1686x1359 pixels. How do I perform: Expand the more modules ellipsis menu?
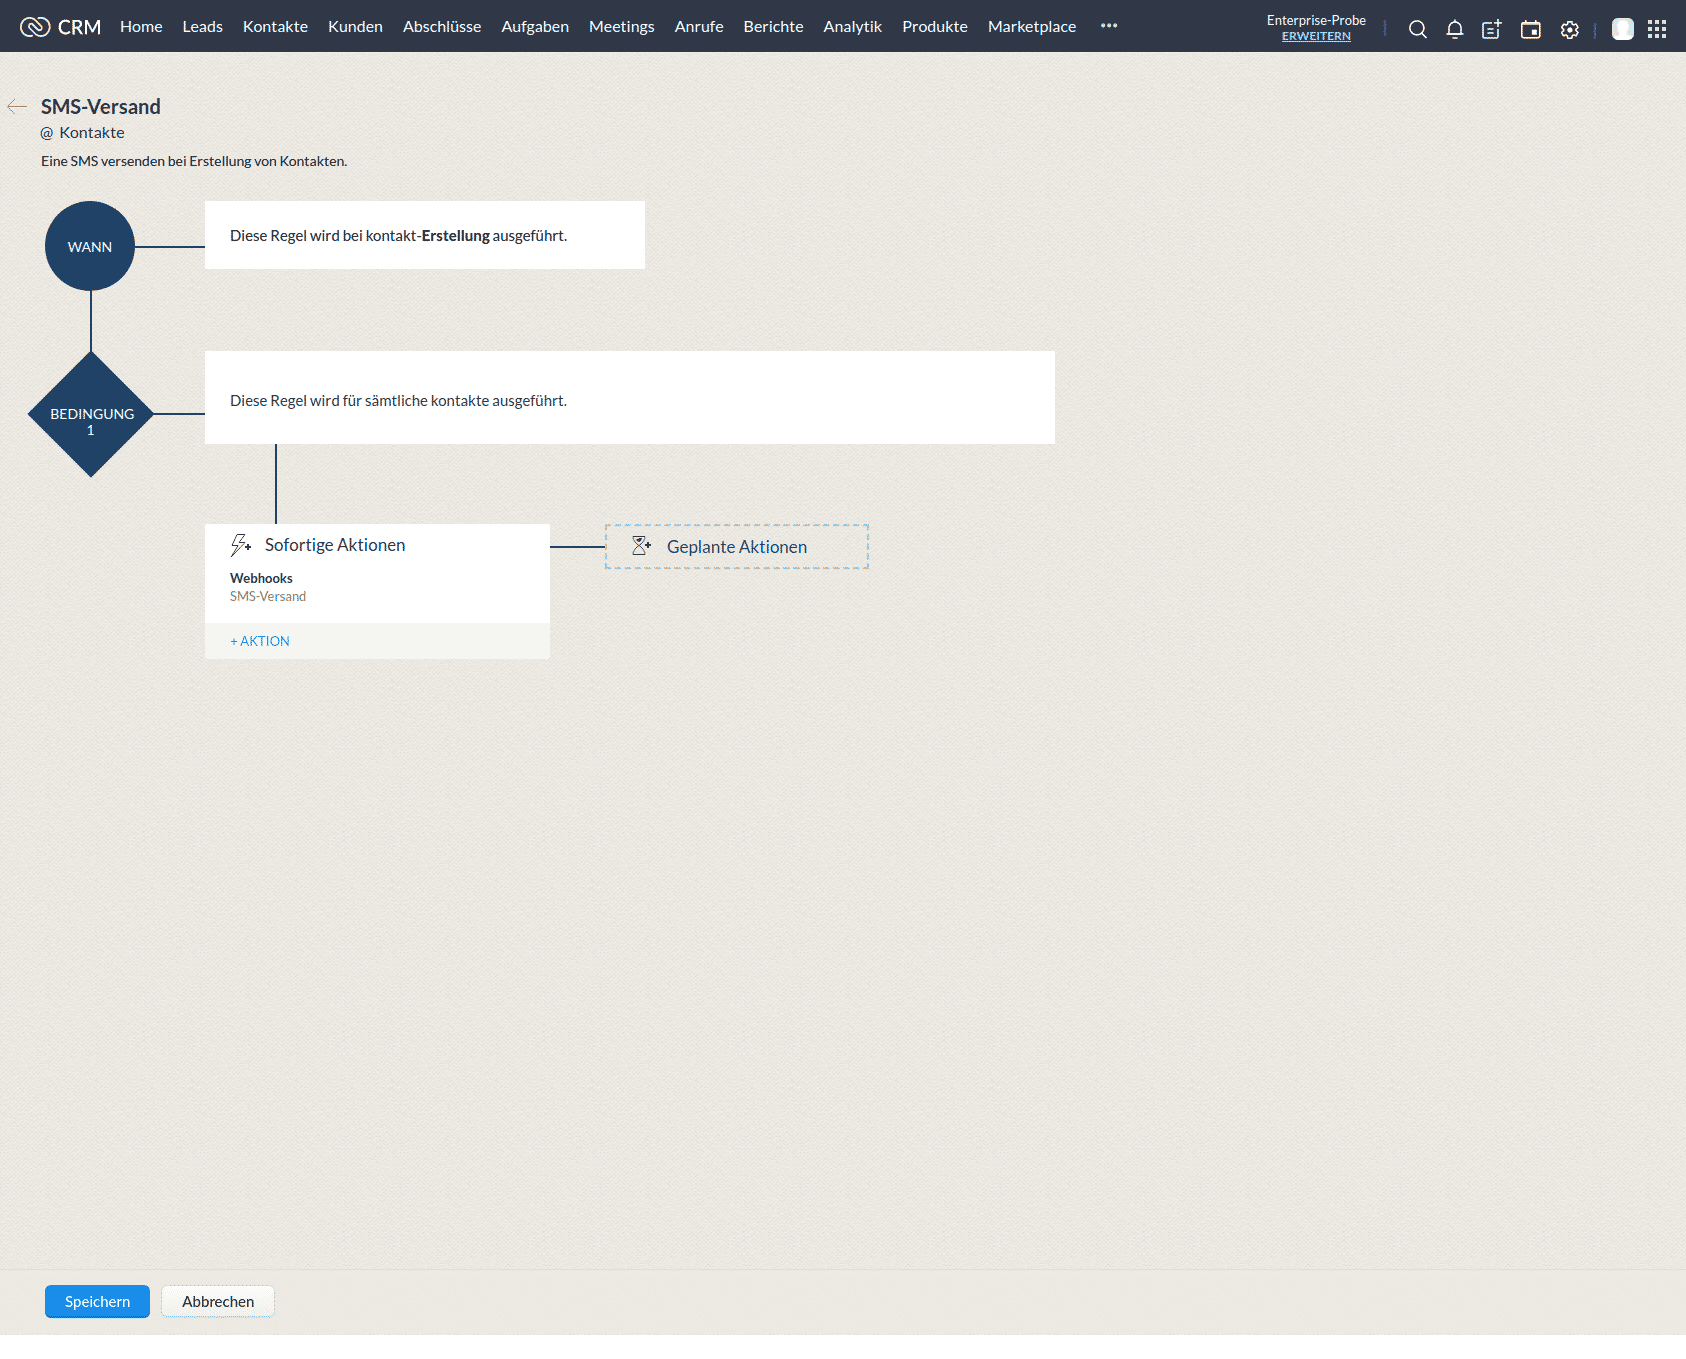click(1108, 26)
